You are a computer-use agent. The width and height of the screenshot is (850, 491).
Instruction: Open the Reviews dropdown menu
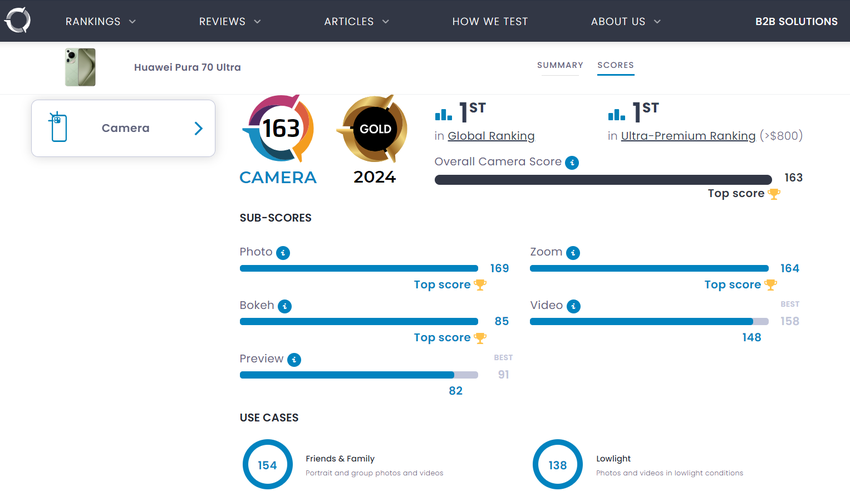click(x=230, y=21)
